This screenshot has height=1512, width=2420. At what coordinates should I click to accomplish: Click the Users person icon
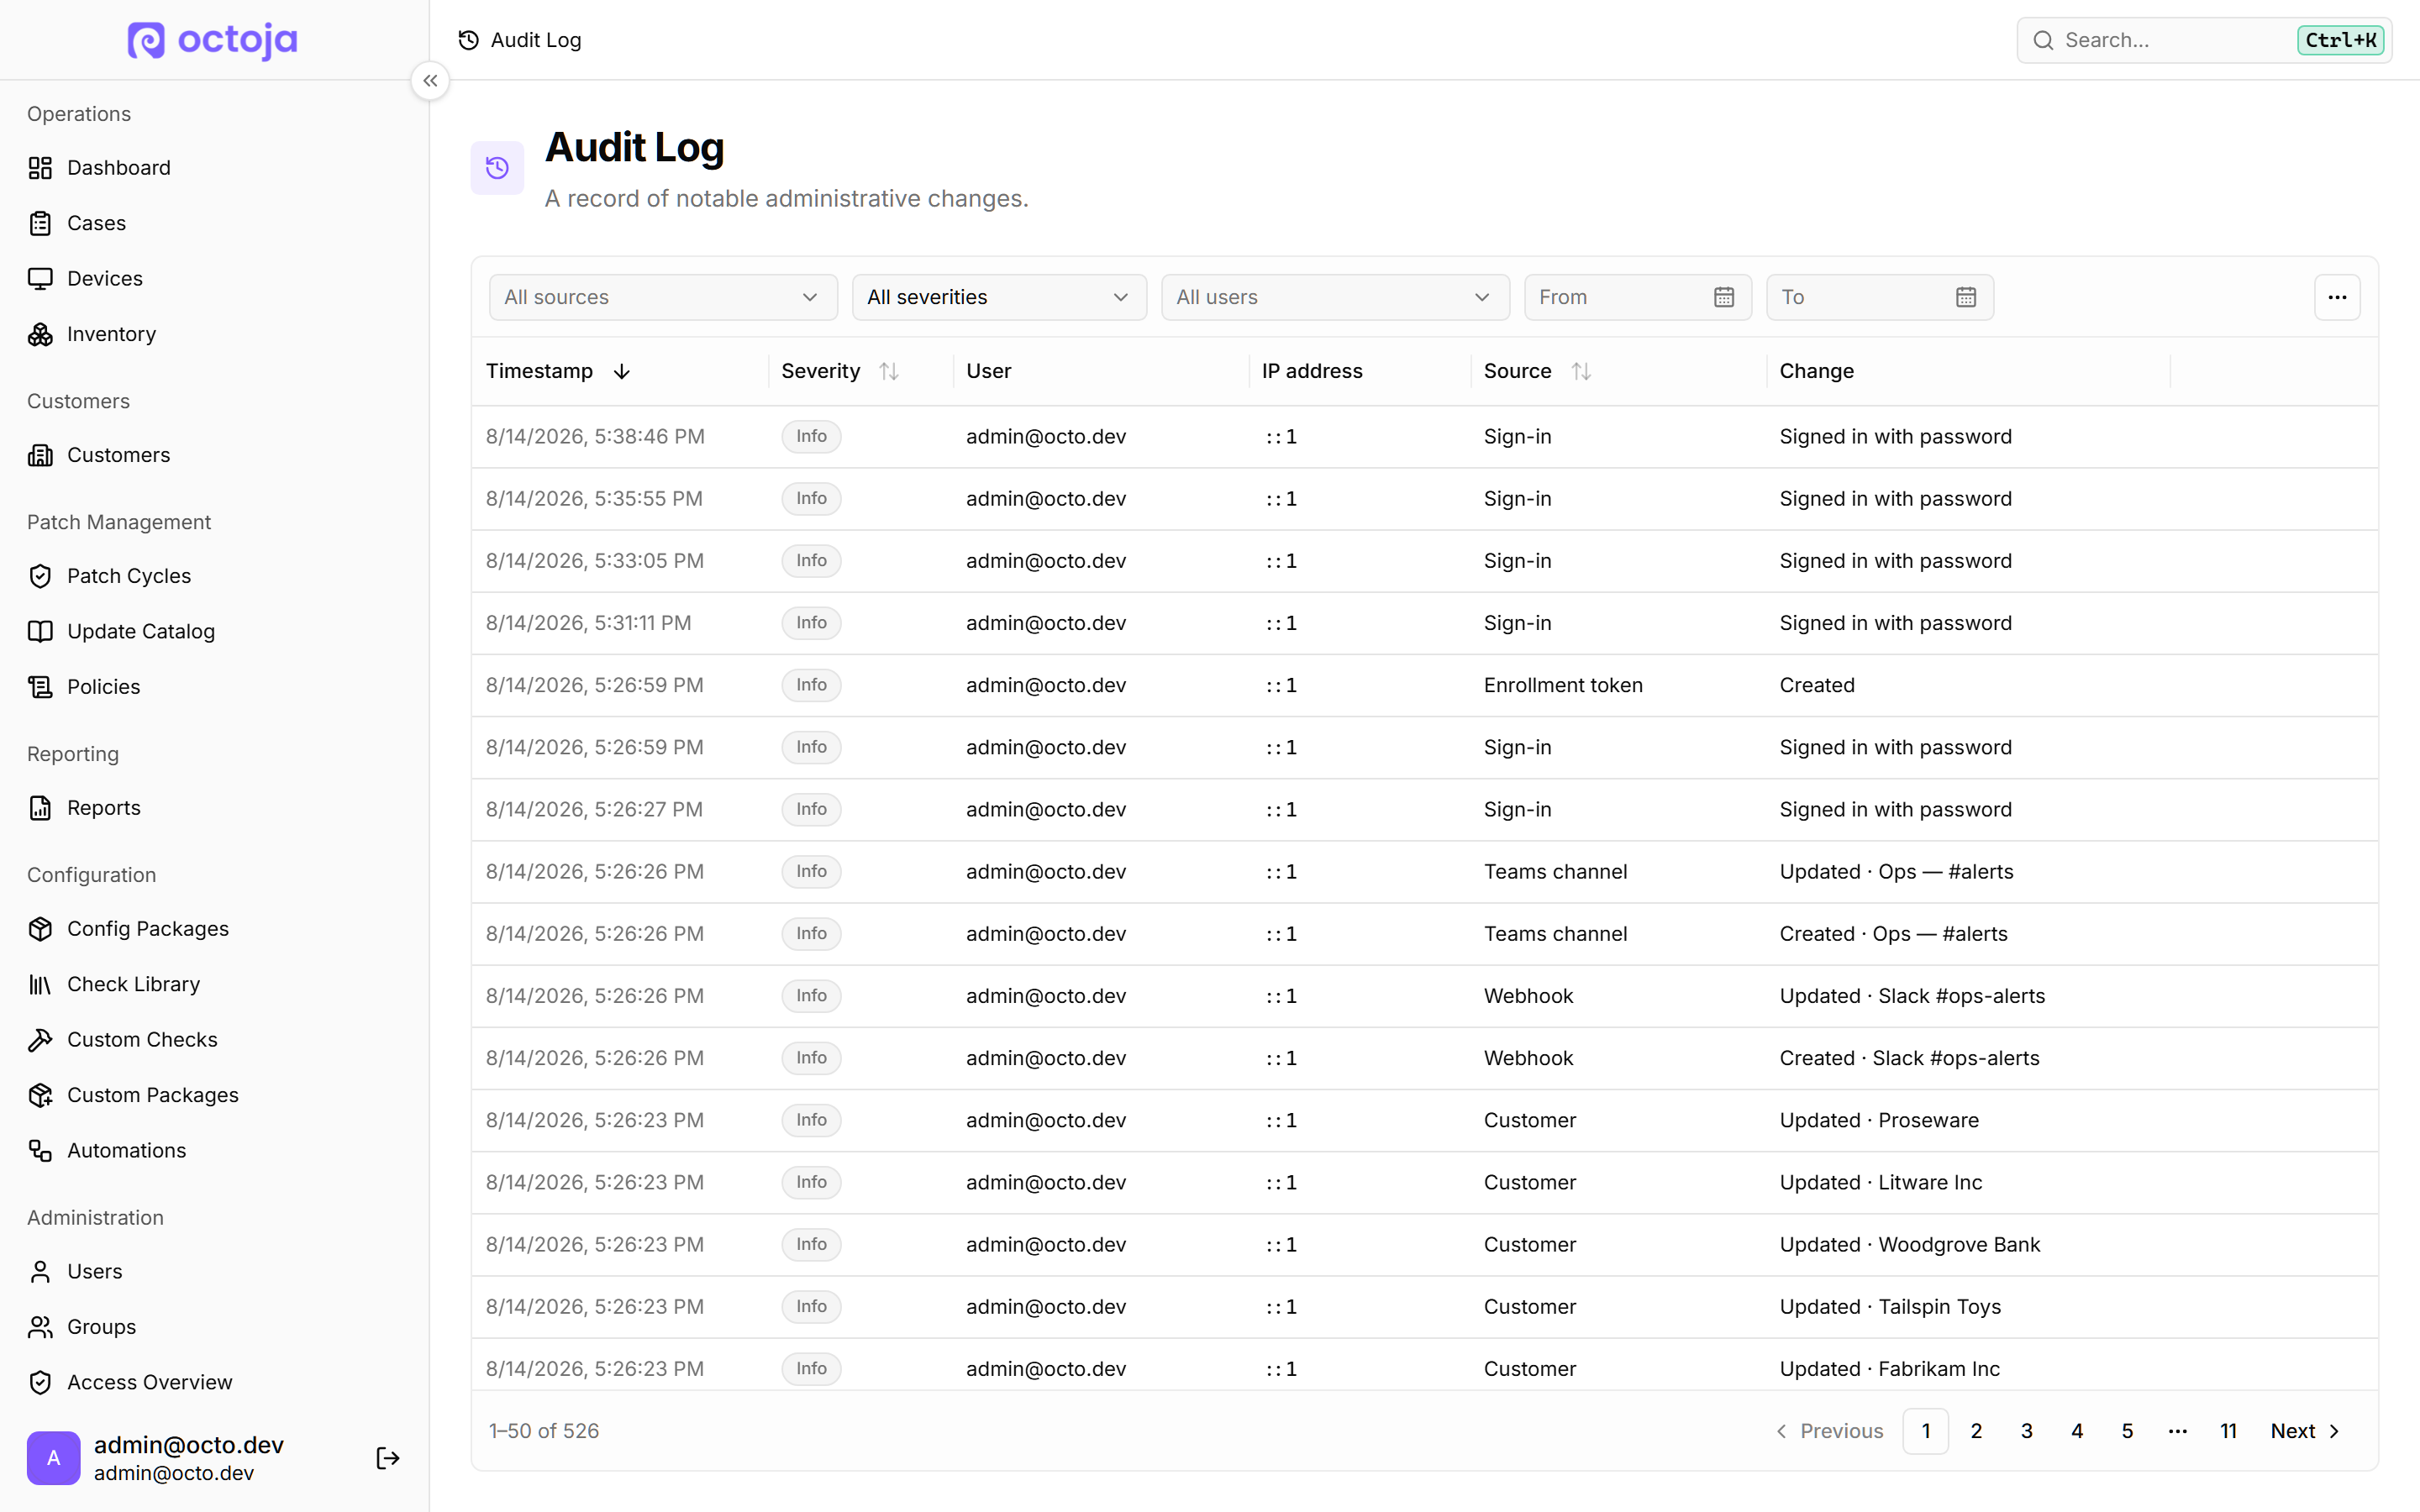(x=40, y=1272)
